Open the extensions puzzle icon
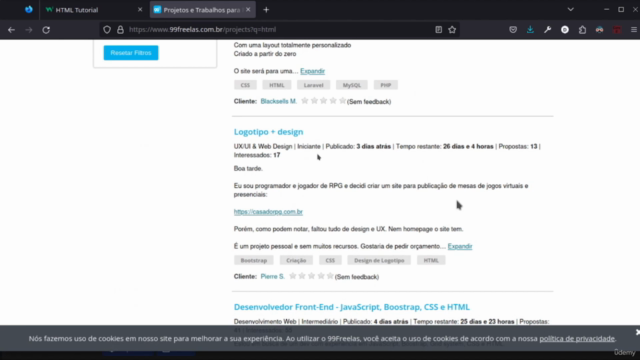This screenshot has width=640, height=360. [582, 30]
